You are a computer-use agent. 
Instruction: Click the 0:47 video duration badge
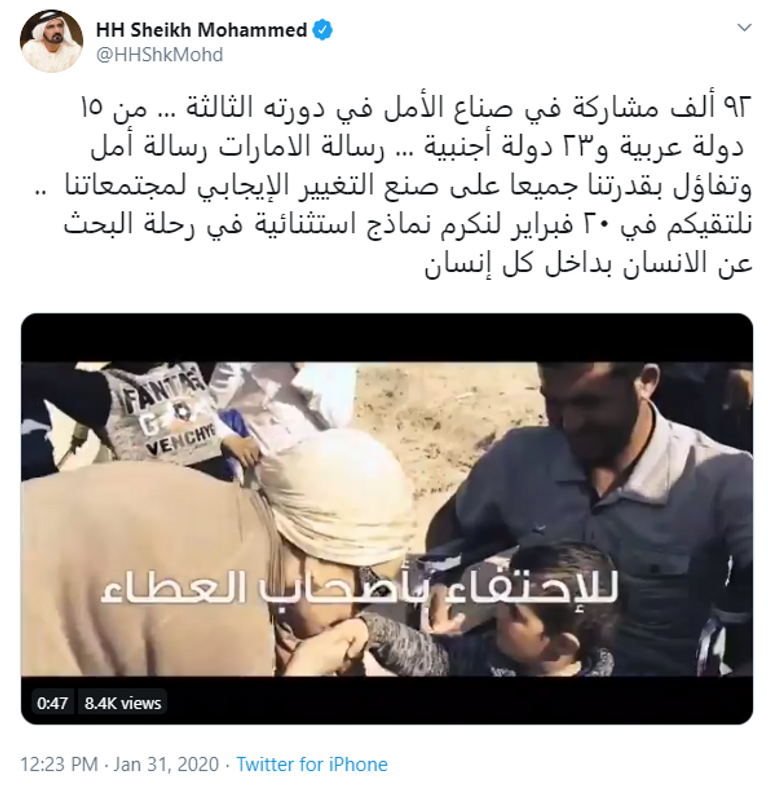tap(52, 703)
